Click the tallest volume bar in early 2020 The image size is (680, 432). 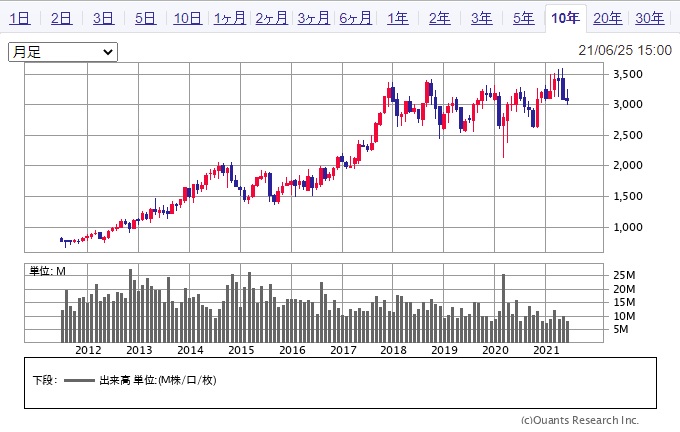point(503,308)
